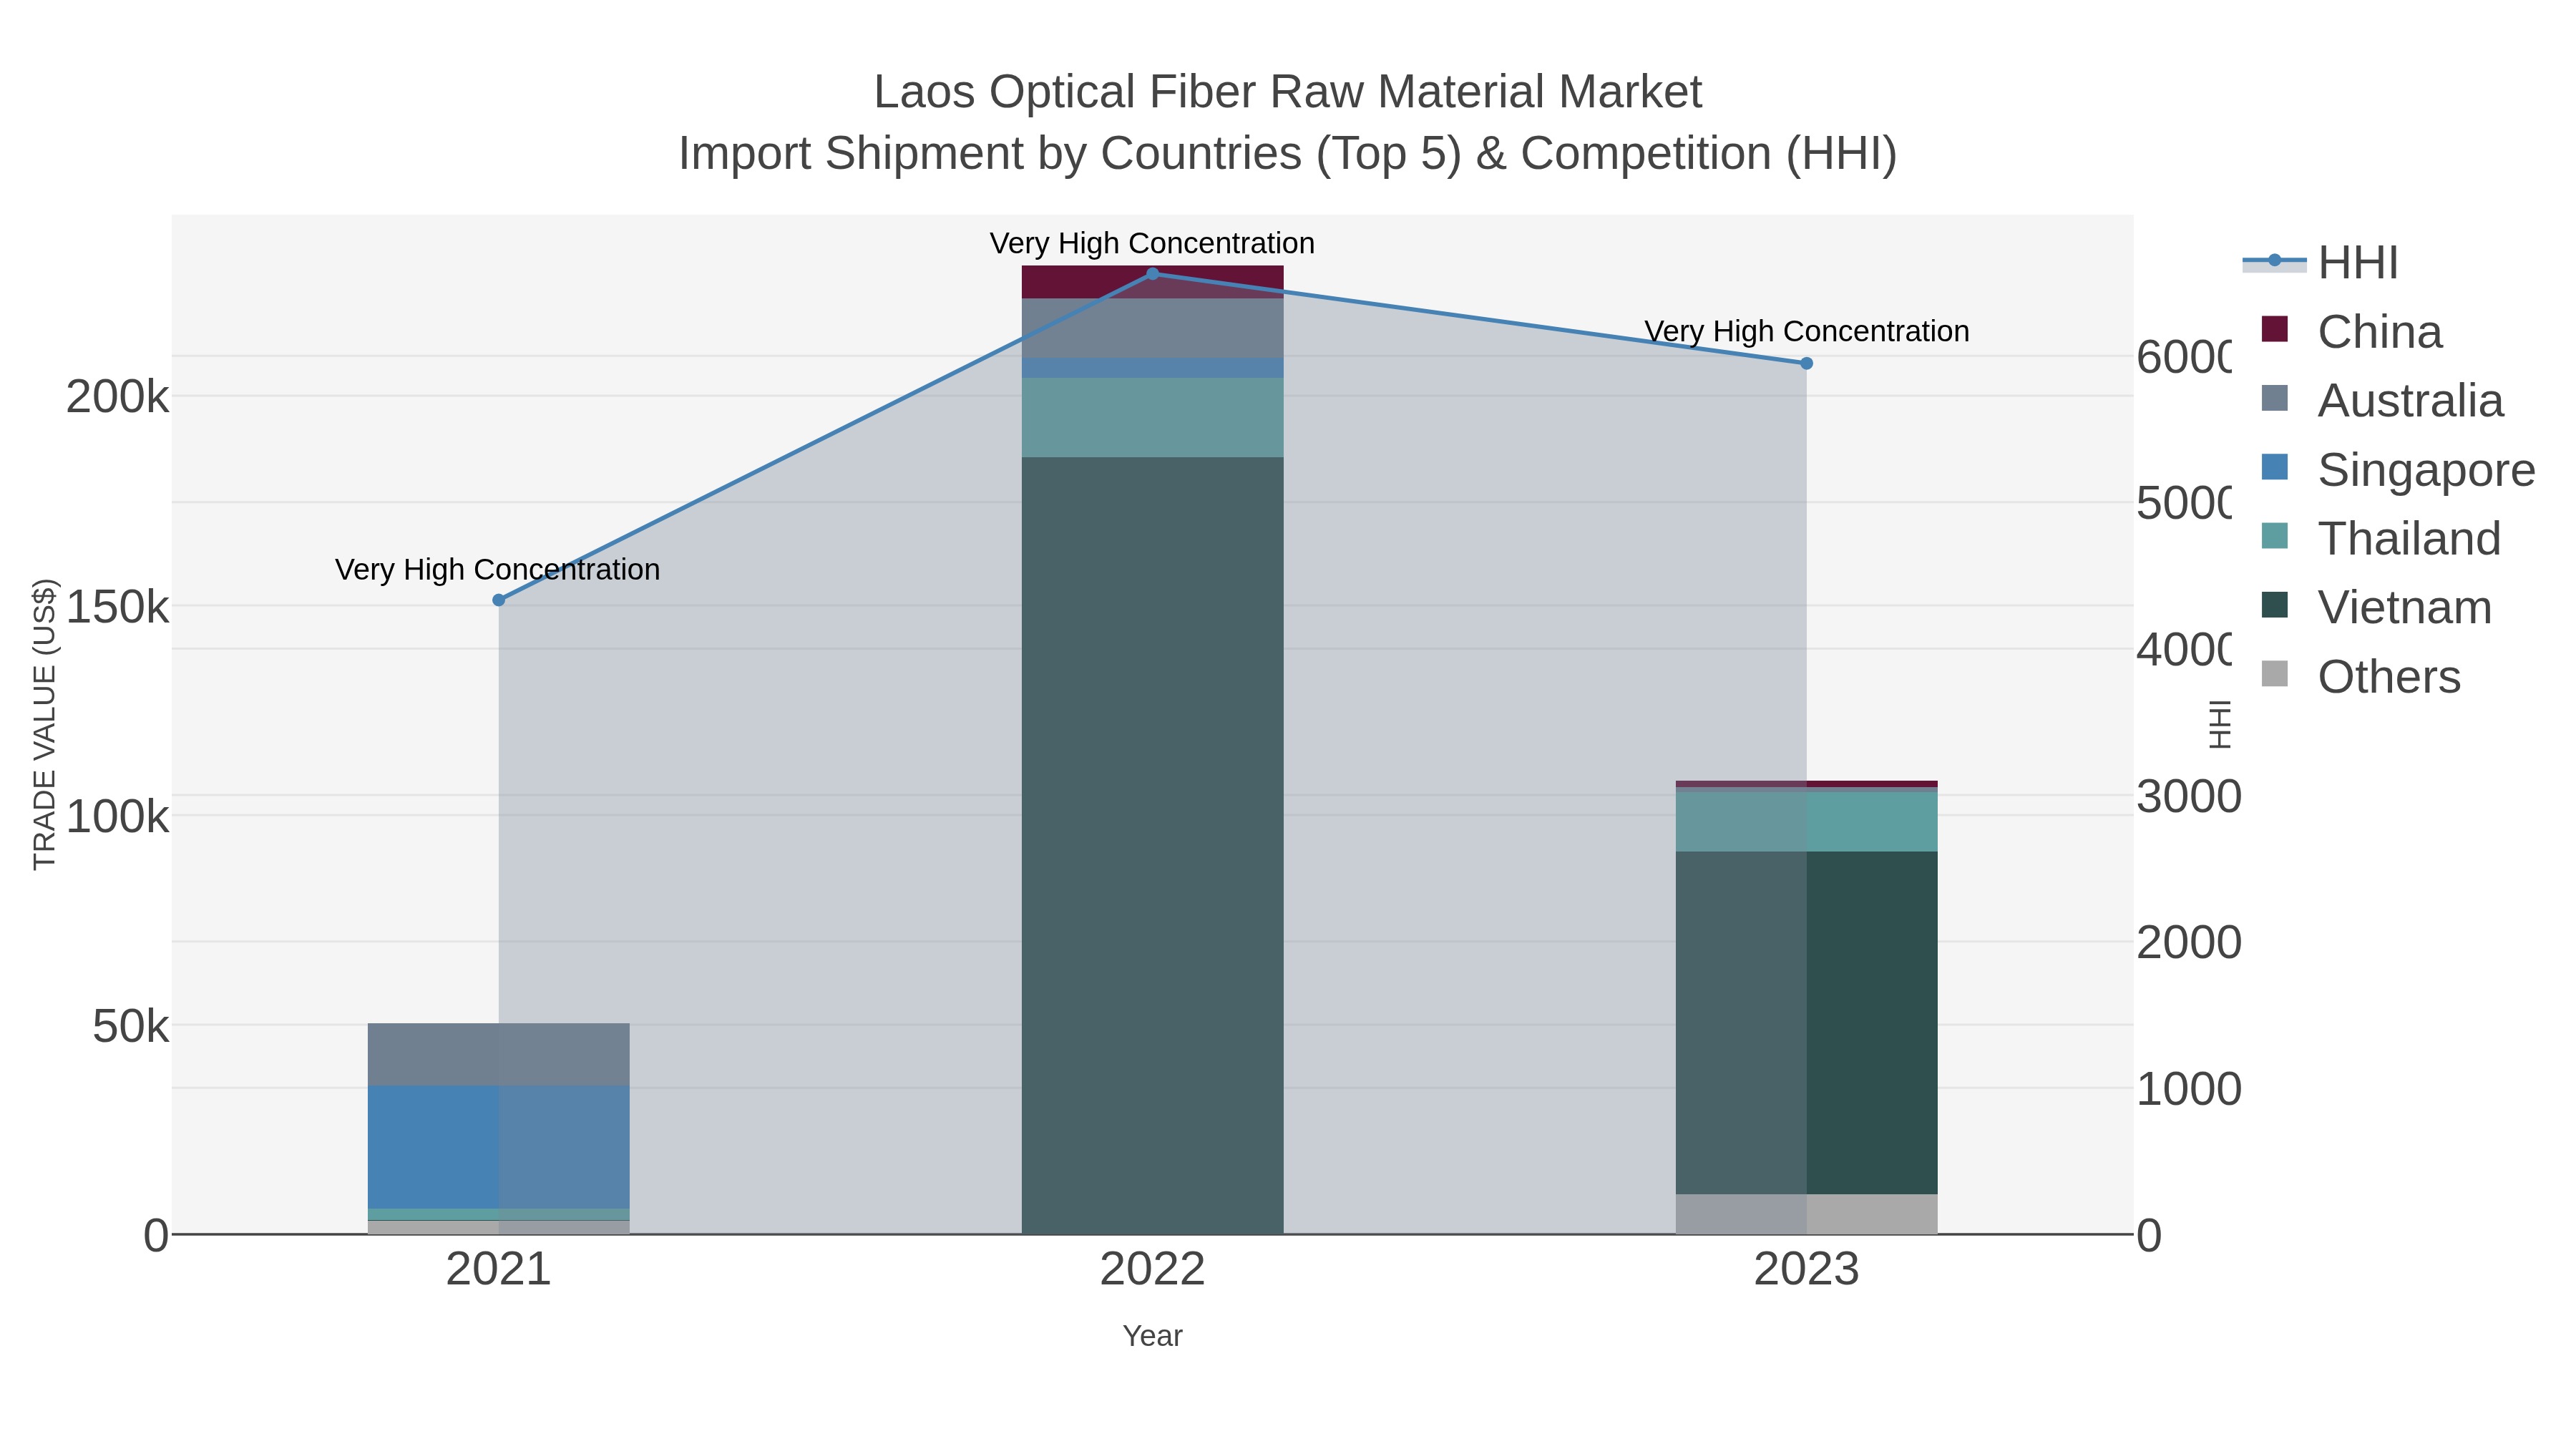Screen dimensions: 2576x1449
Task: Click the Thailand bar segment for 2022
Action: (1152, 418)
